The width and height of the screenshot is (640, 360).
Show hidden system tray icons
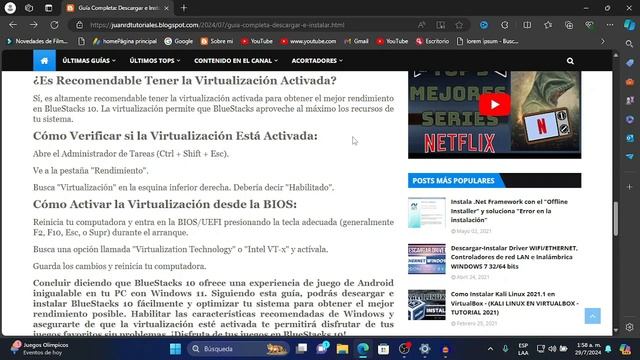(490, 349)
